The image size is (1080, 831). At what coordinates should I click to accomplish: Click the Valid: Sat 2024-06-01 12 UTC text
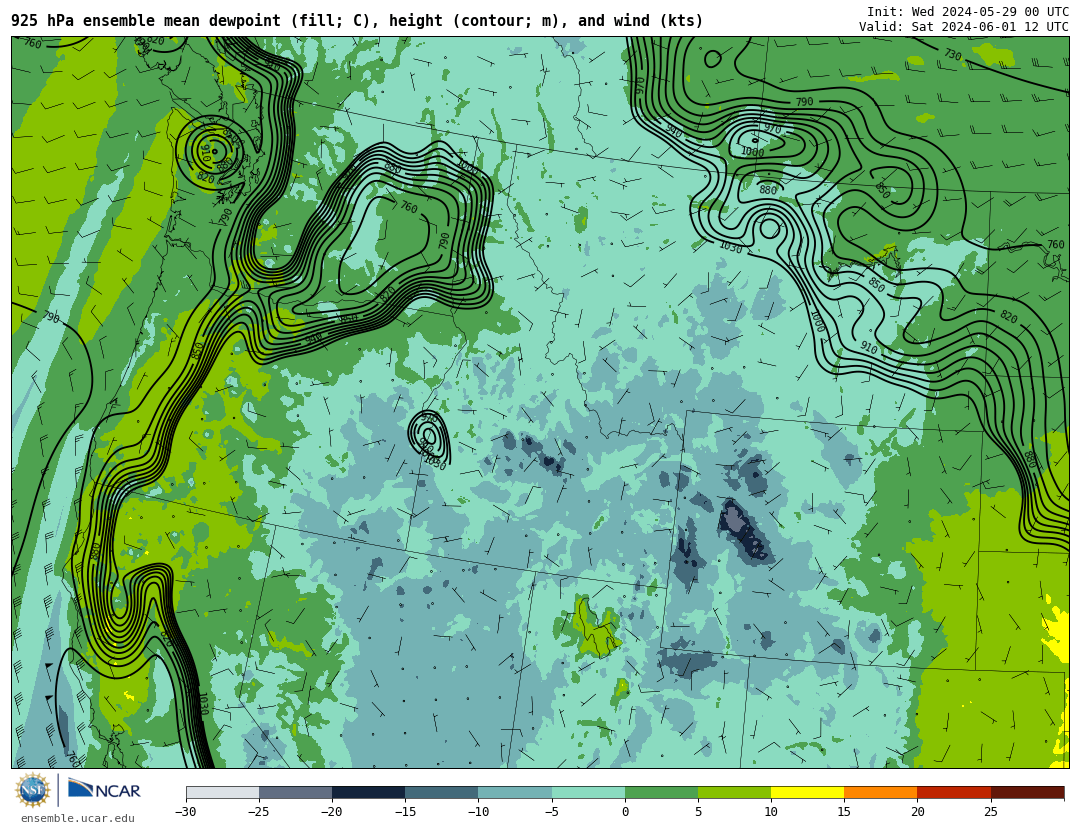[x=964, y=27]
